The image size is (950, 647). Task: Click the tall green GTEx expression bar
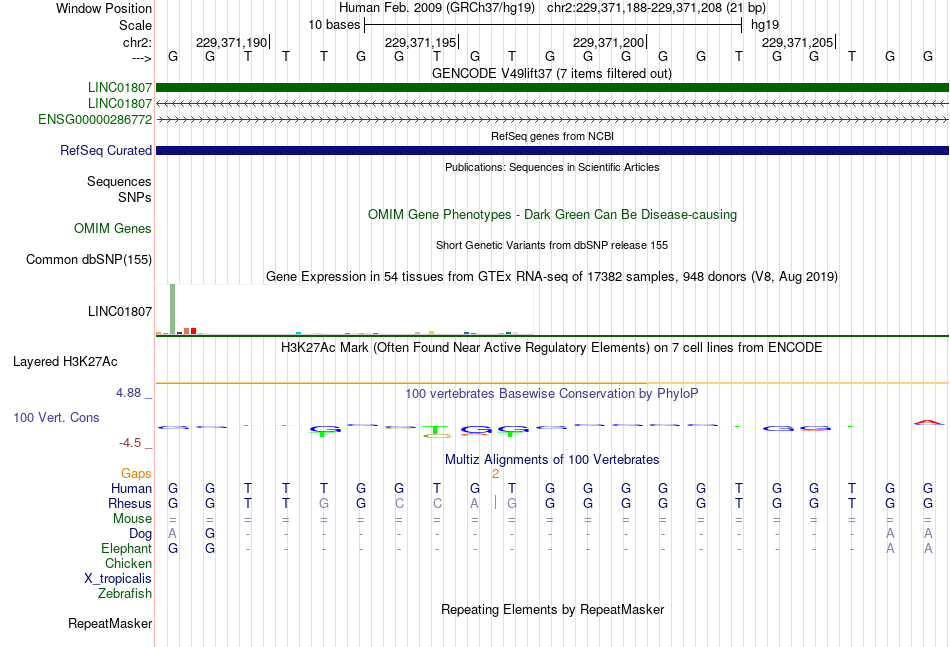pyautogui.click(x=173, y=309)
